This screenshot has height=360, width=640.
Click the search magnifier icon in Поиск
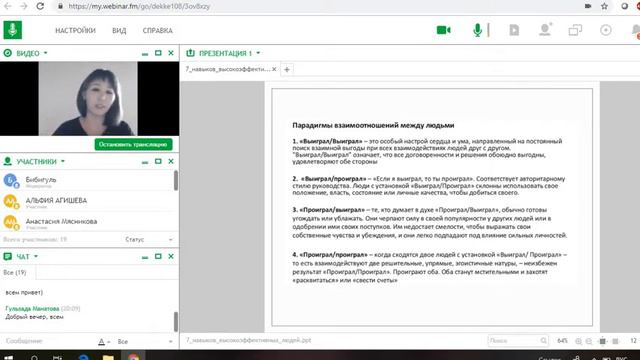click(x=543, y=340)
